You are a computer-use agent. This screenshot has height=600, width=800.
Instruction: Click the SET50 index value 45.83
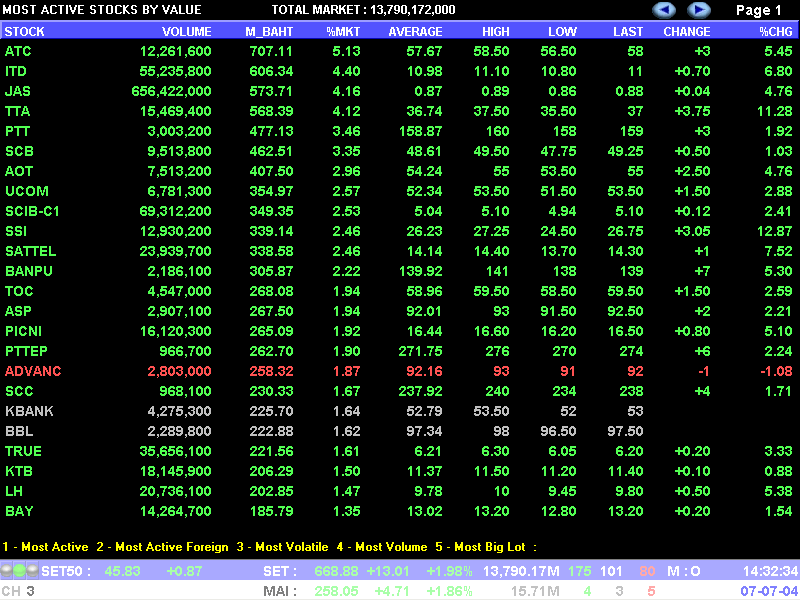[x=122, y=571]
